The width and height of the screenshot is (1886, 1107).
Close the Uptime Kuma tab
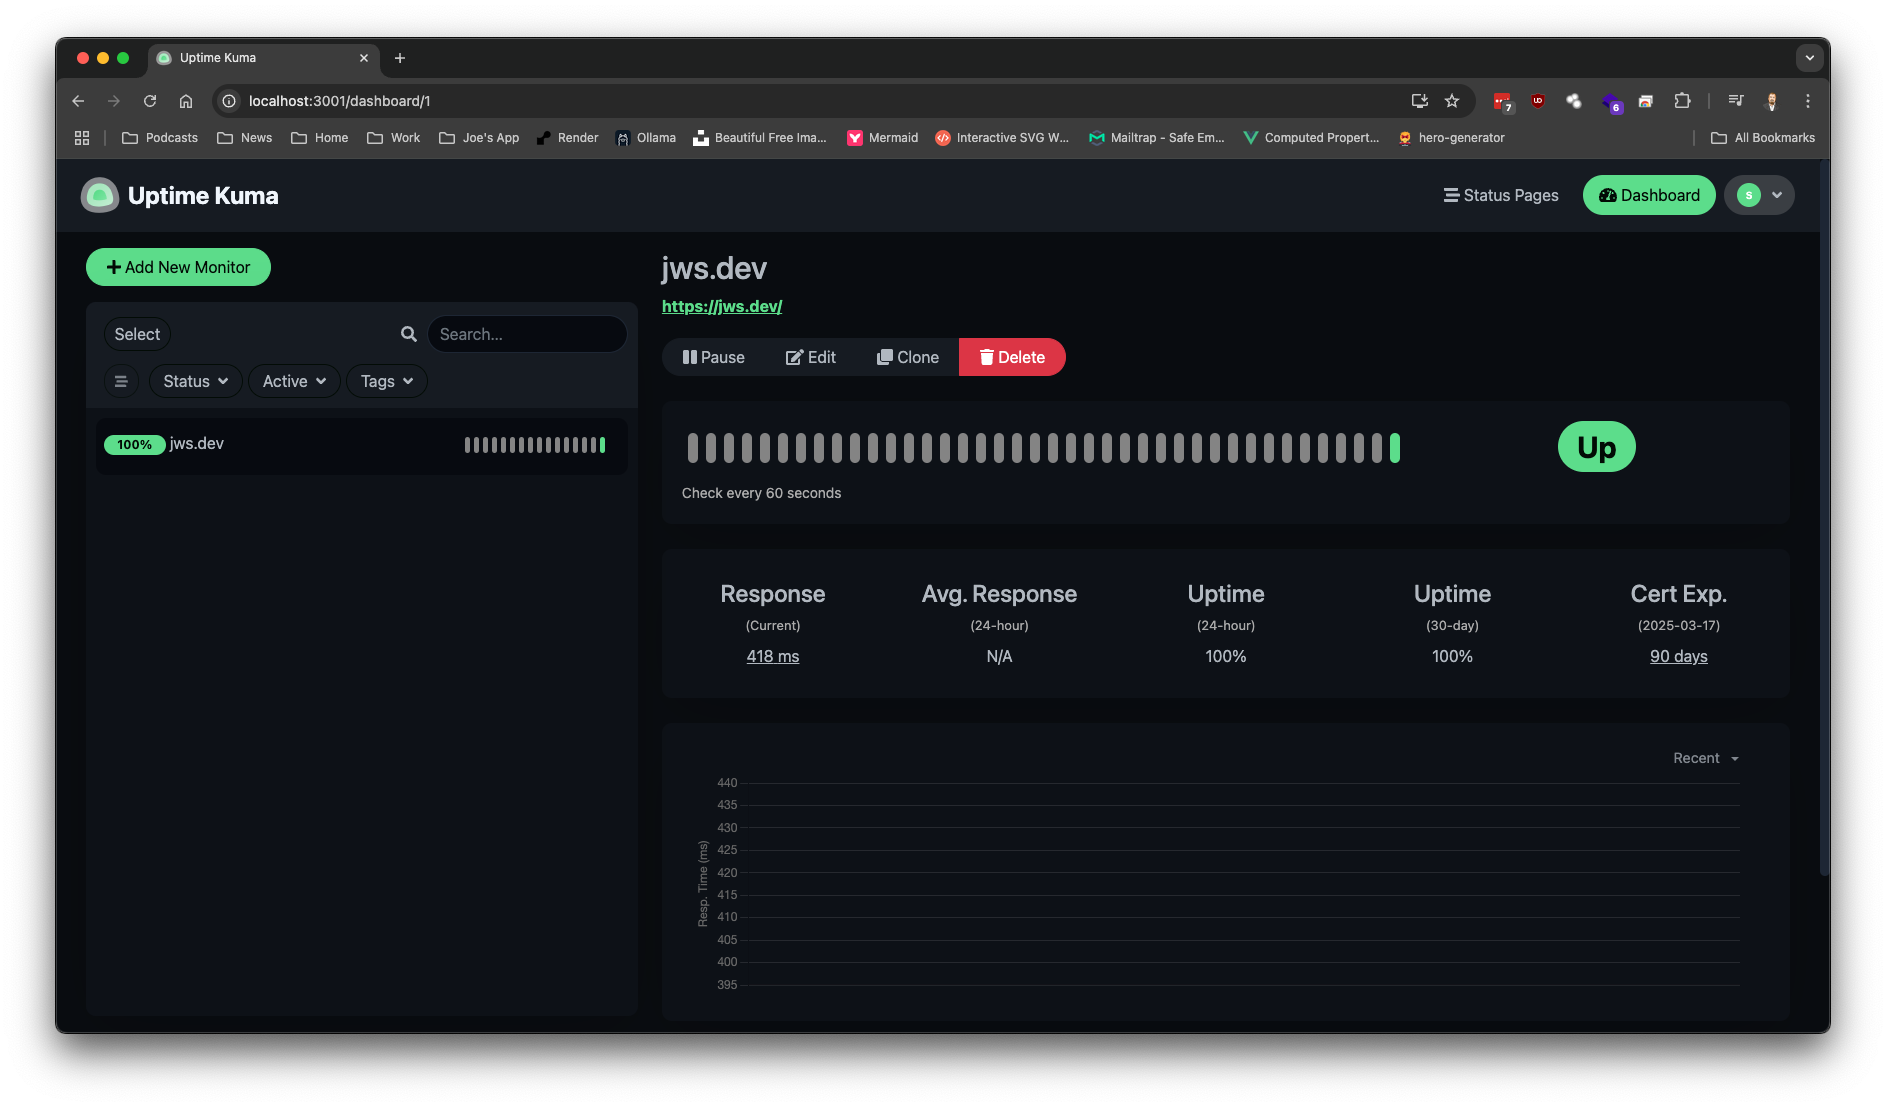click(x=364, y=58)
